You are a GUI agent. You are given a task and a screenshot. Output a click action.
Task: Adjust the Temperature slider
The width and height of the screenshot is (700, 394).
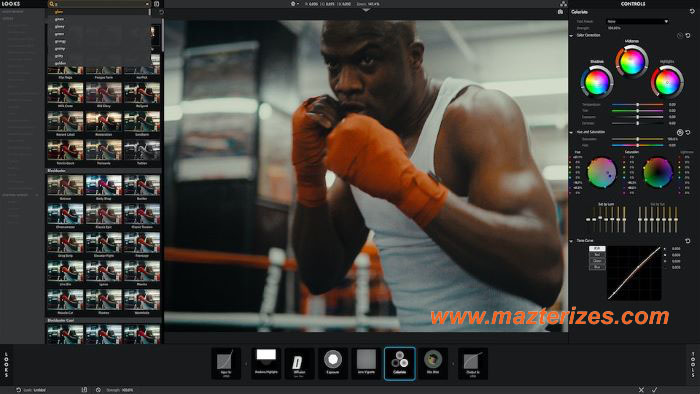(x=638, y=104)
